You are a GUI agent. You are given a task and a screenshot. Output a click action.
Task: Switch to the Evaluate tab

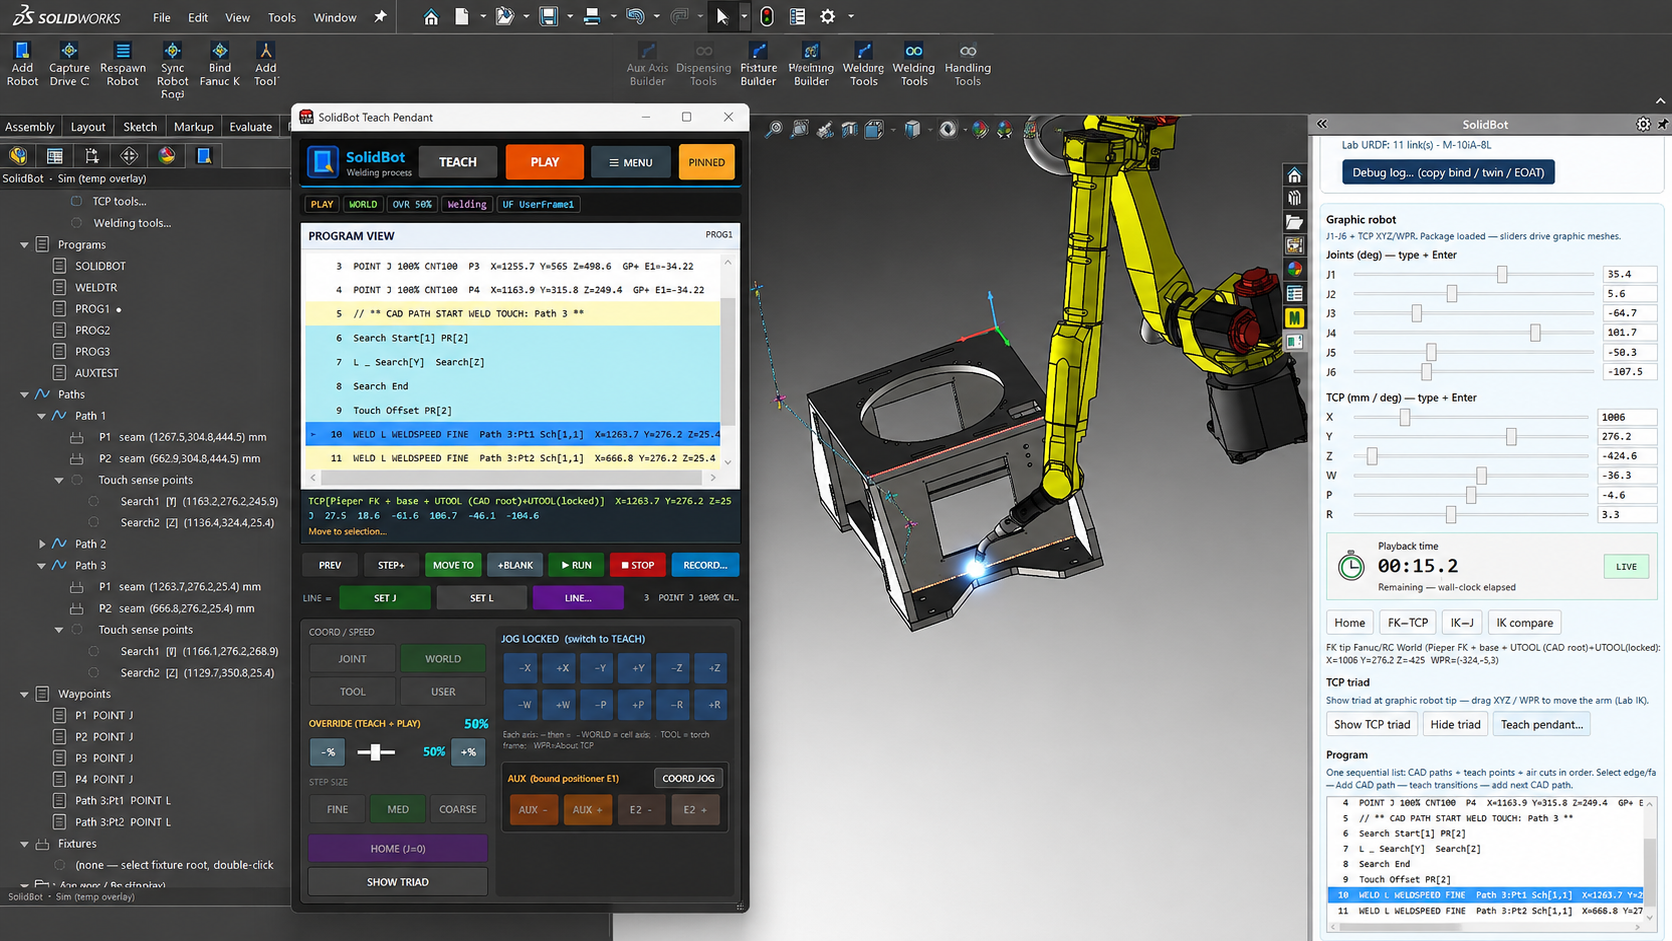251,127
